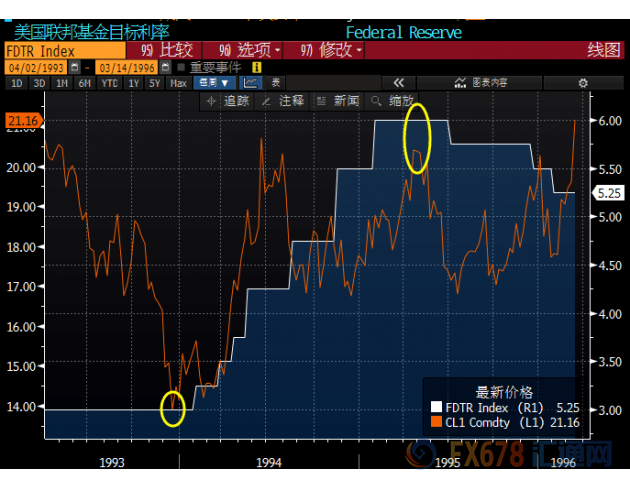Click the 21.16 left axis price tag
This screenshot has width=630, height=490.
pos(23,120)
